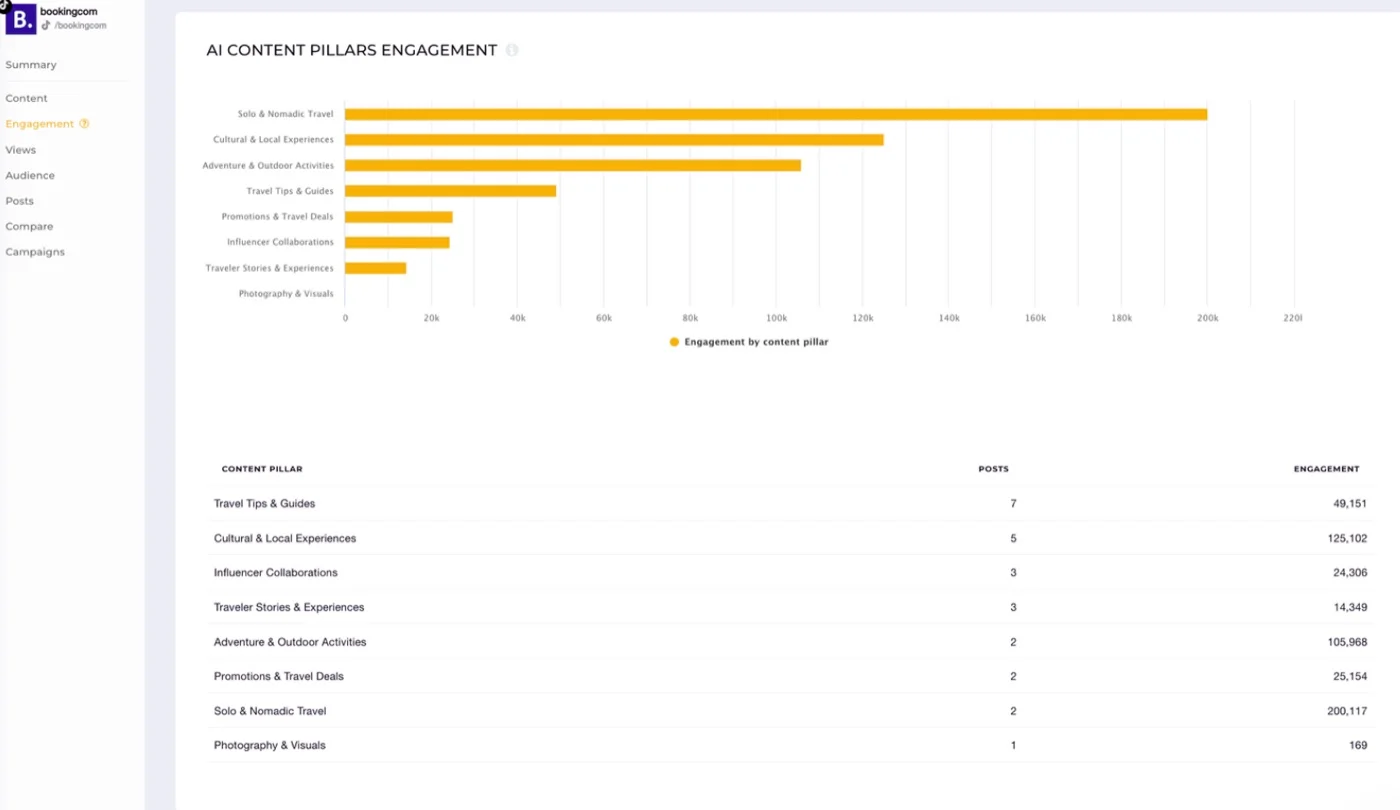Toggle the Engagement by content pillar legend

pos(749,342)
